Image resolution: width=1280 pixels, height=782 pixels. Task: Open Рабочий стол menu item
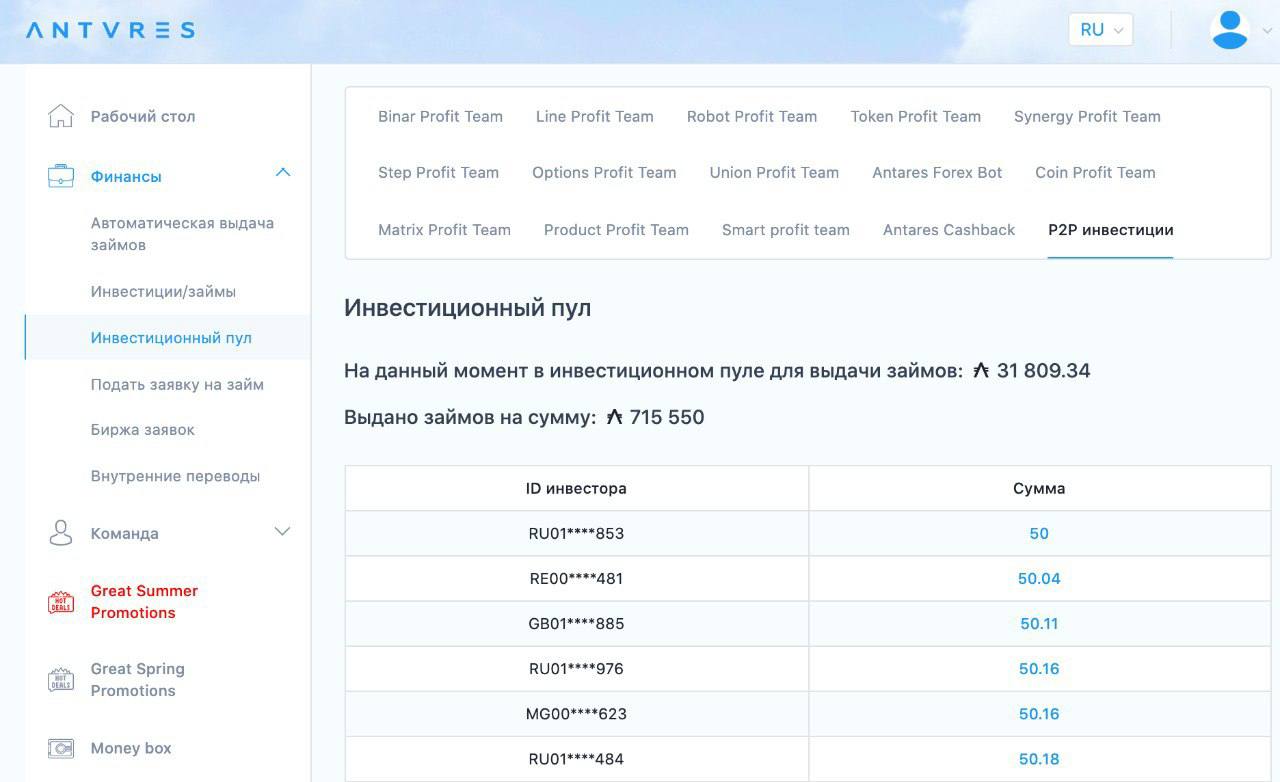(143, 116)
